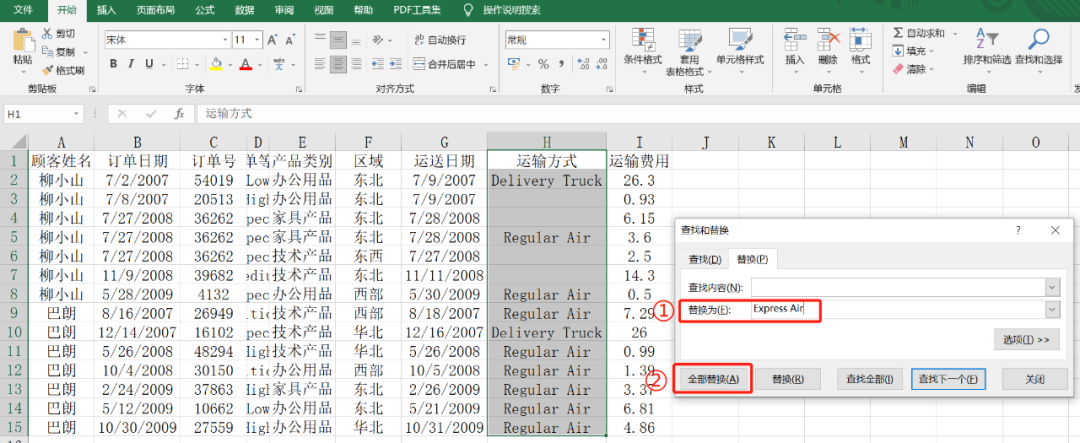Apply percent style (%)
Viewport: 1080px width, 443px height.
[543, 64]
